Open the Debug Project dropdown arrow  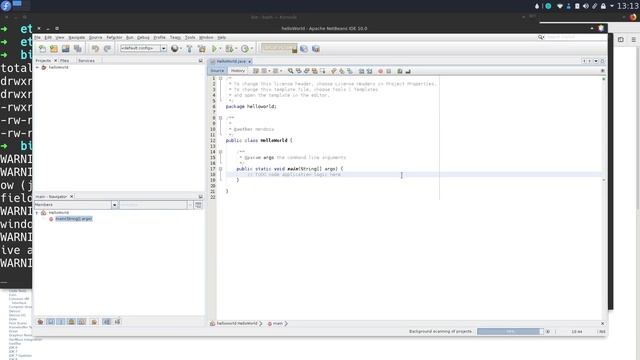(x=236, y=49)
